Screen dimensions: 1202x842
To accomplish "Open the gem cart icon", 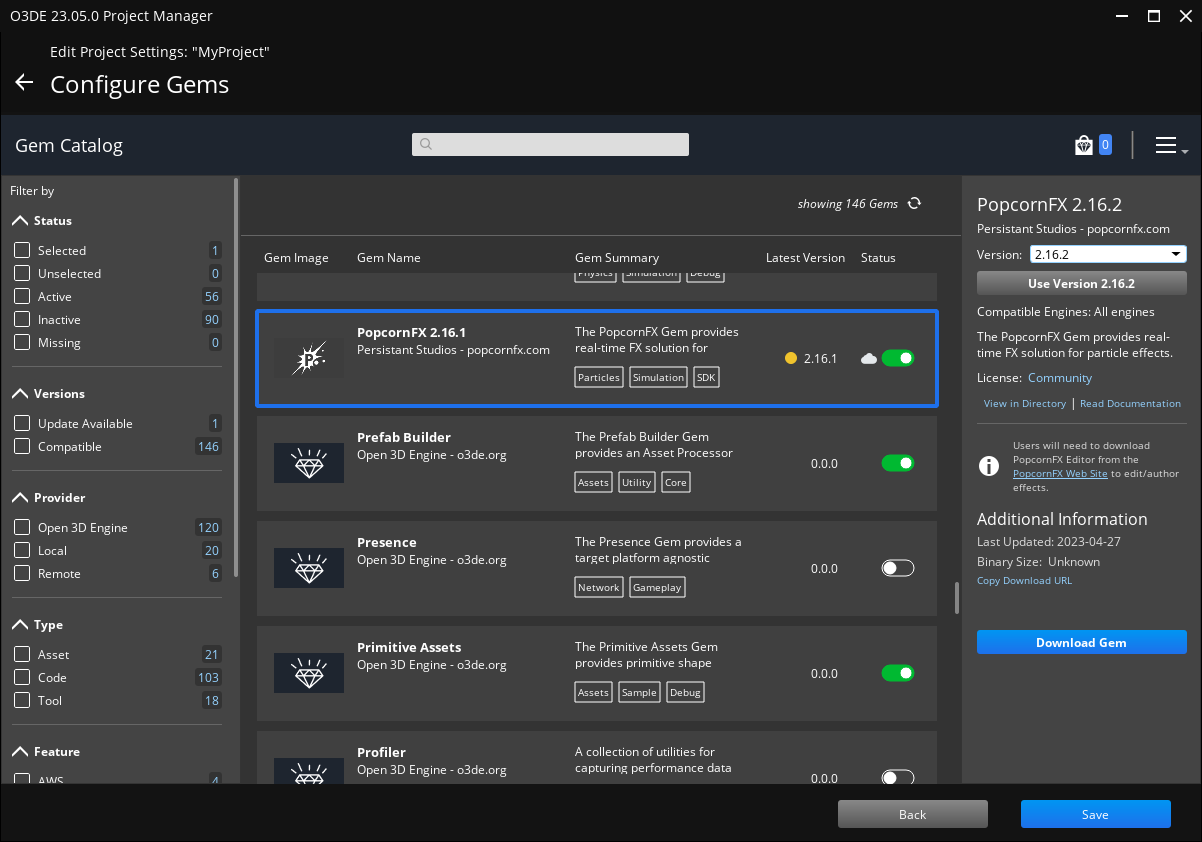I will coord(1084,146).
